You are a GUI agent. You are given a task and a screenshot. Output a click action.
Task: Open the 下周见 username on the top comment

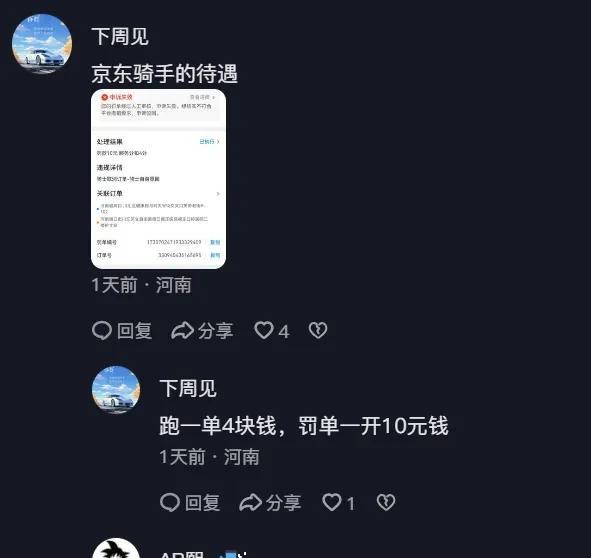coord(120,37)
